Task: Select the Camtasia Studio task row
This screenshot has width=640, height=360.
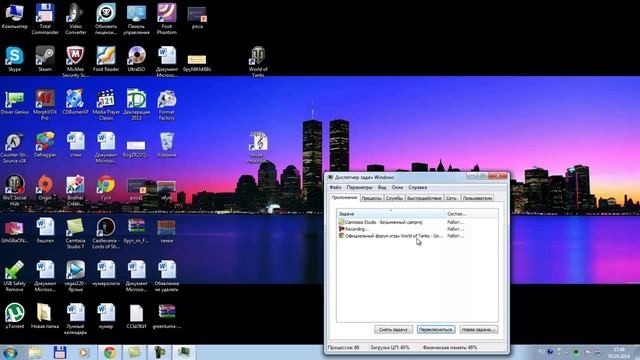Action: [417, 222]
